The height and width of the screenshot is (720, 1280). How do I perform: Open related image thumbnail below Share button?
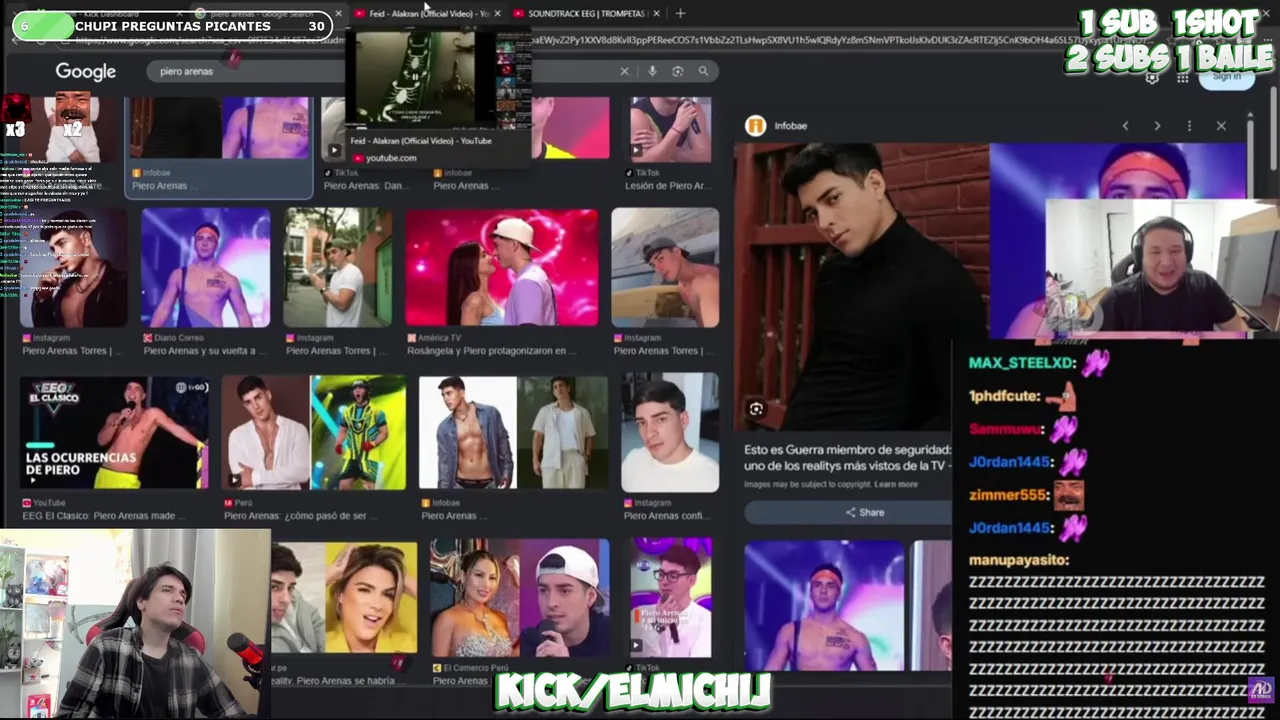coord(824,605)
